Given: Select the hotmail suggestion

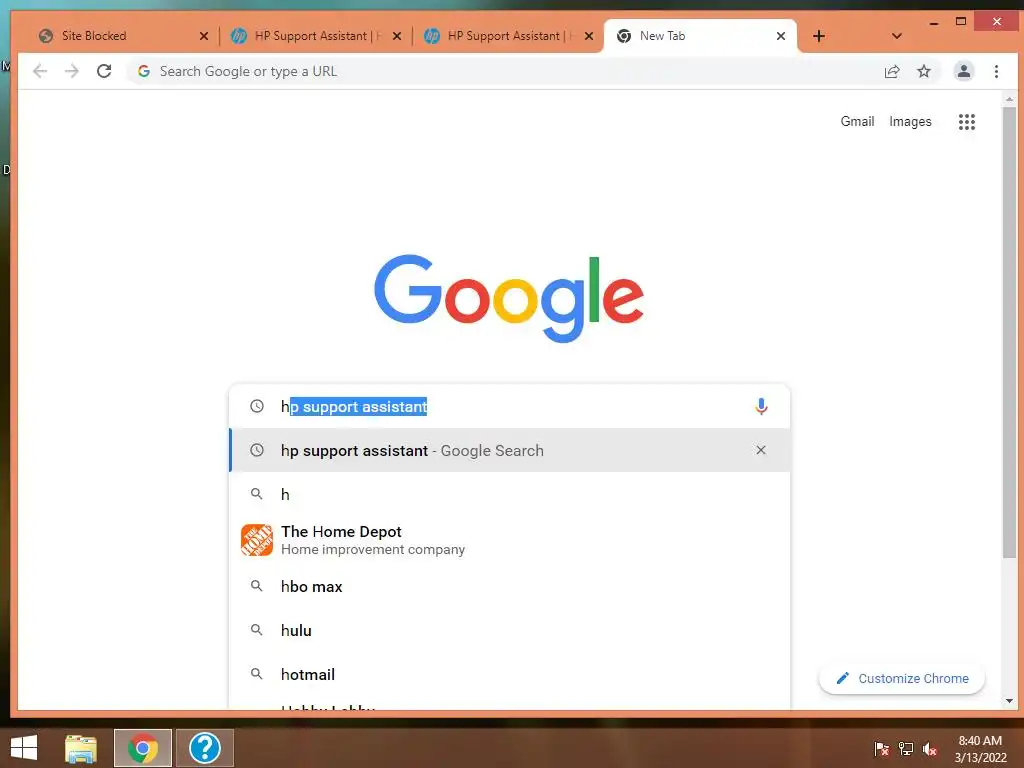Looking at the screenshot, I should click(509, 674).
